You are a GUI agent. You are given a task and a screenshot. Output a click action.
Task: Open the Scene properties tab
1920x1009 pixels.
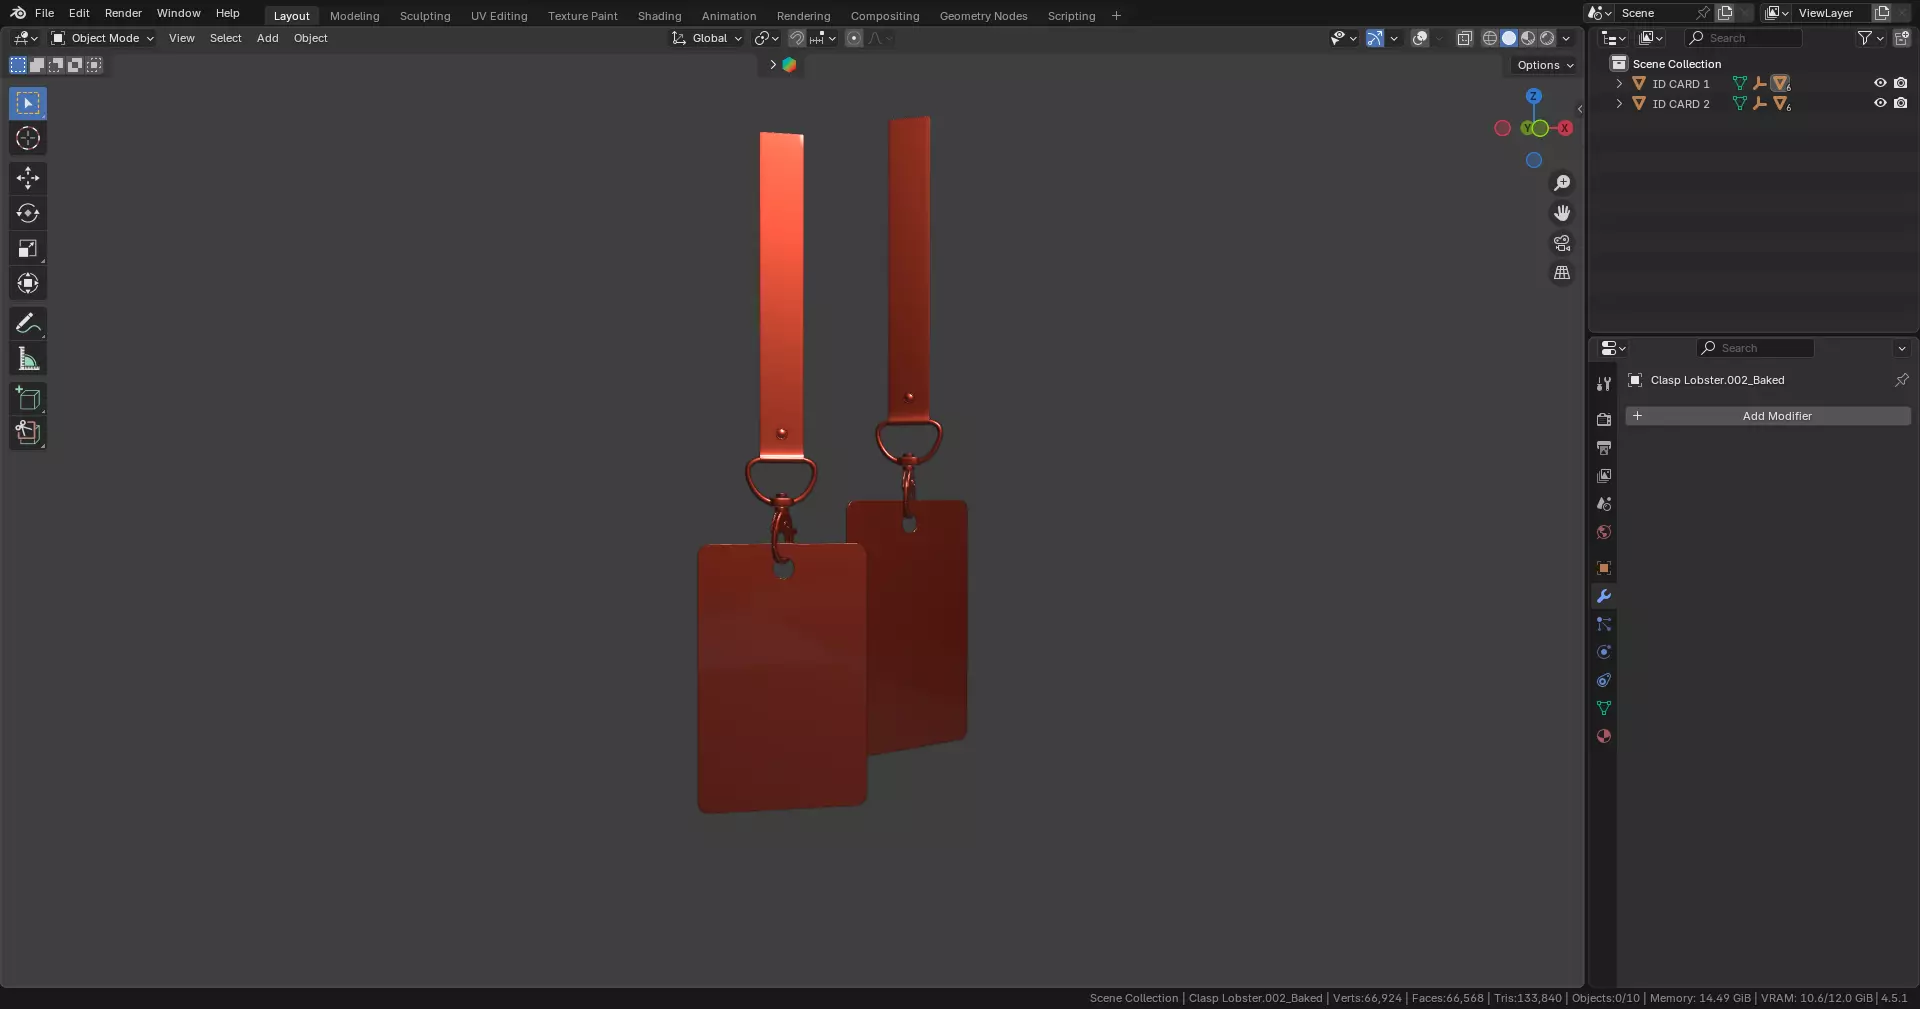pos(1604,504)
